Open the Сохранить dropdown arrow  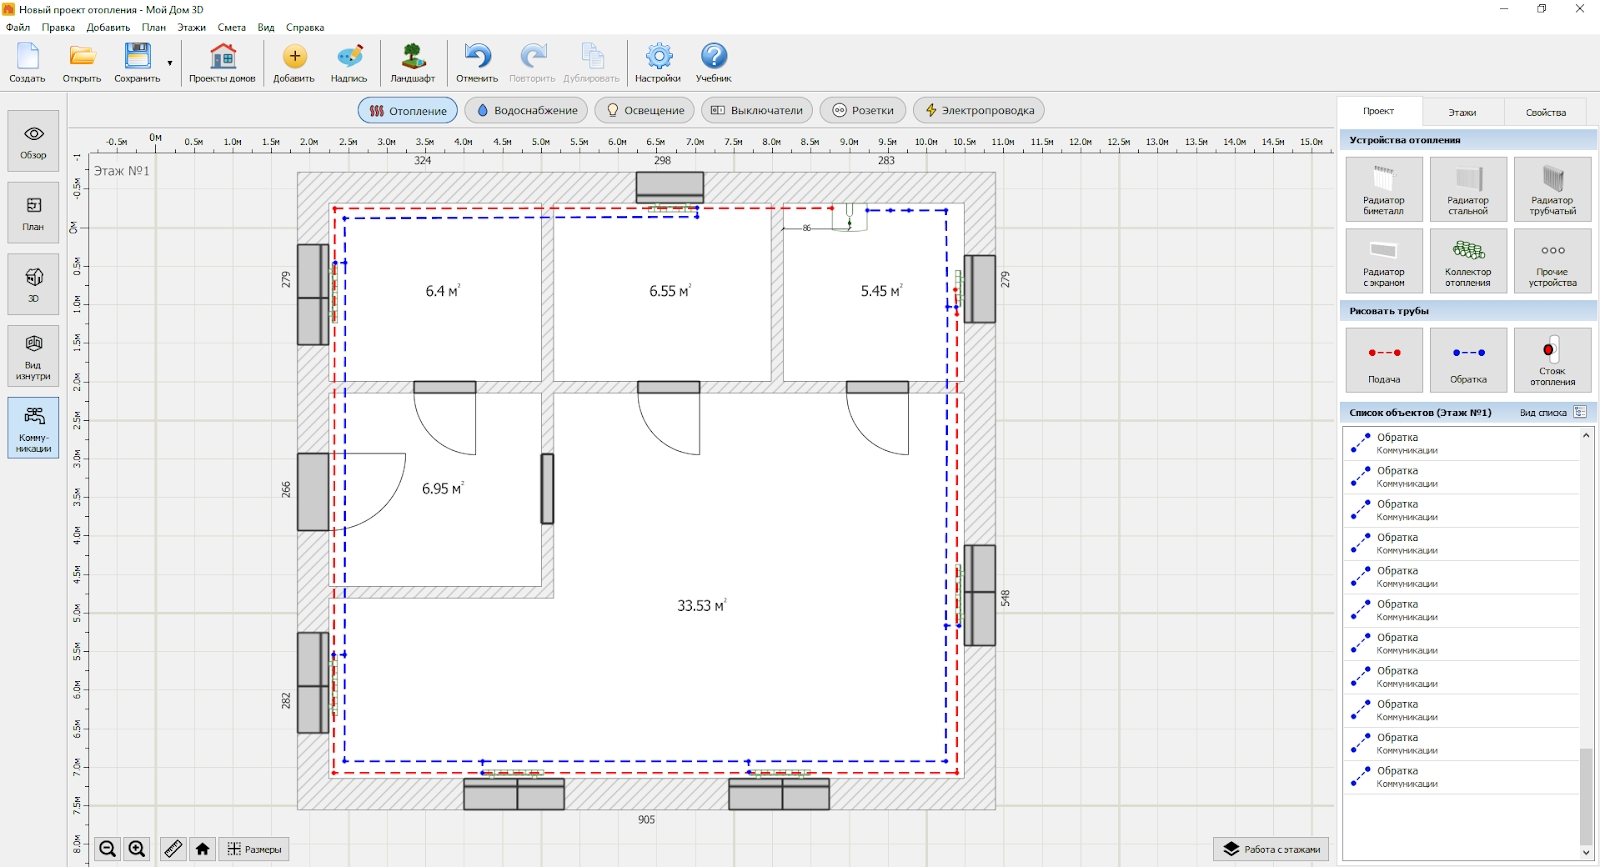[x=170, y=64]
